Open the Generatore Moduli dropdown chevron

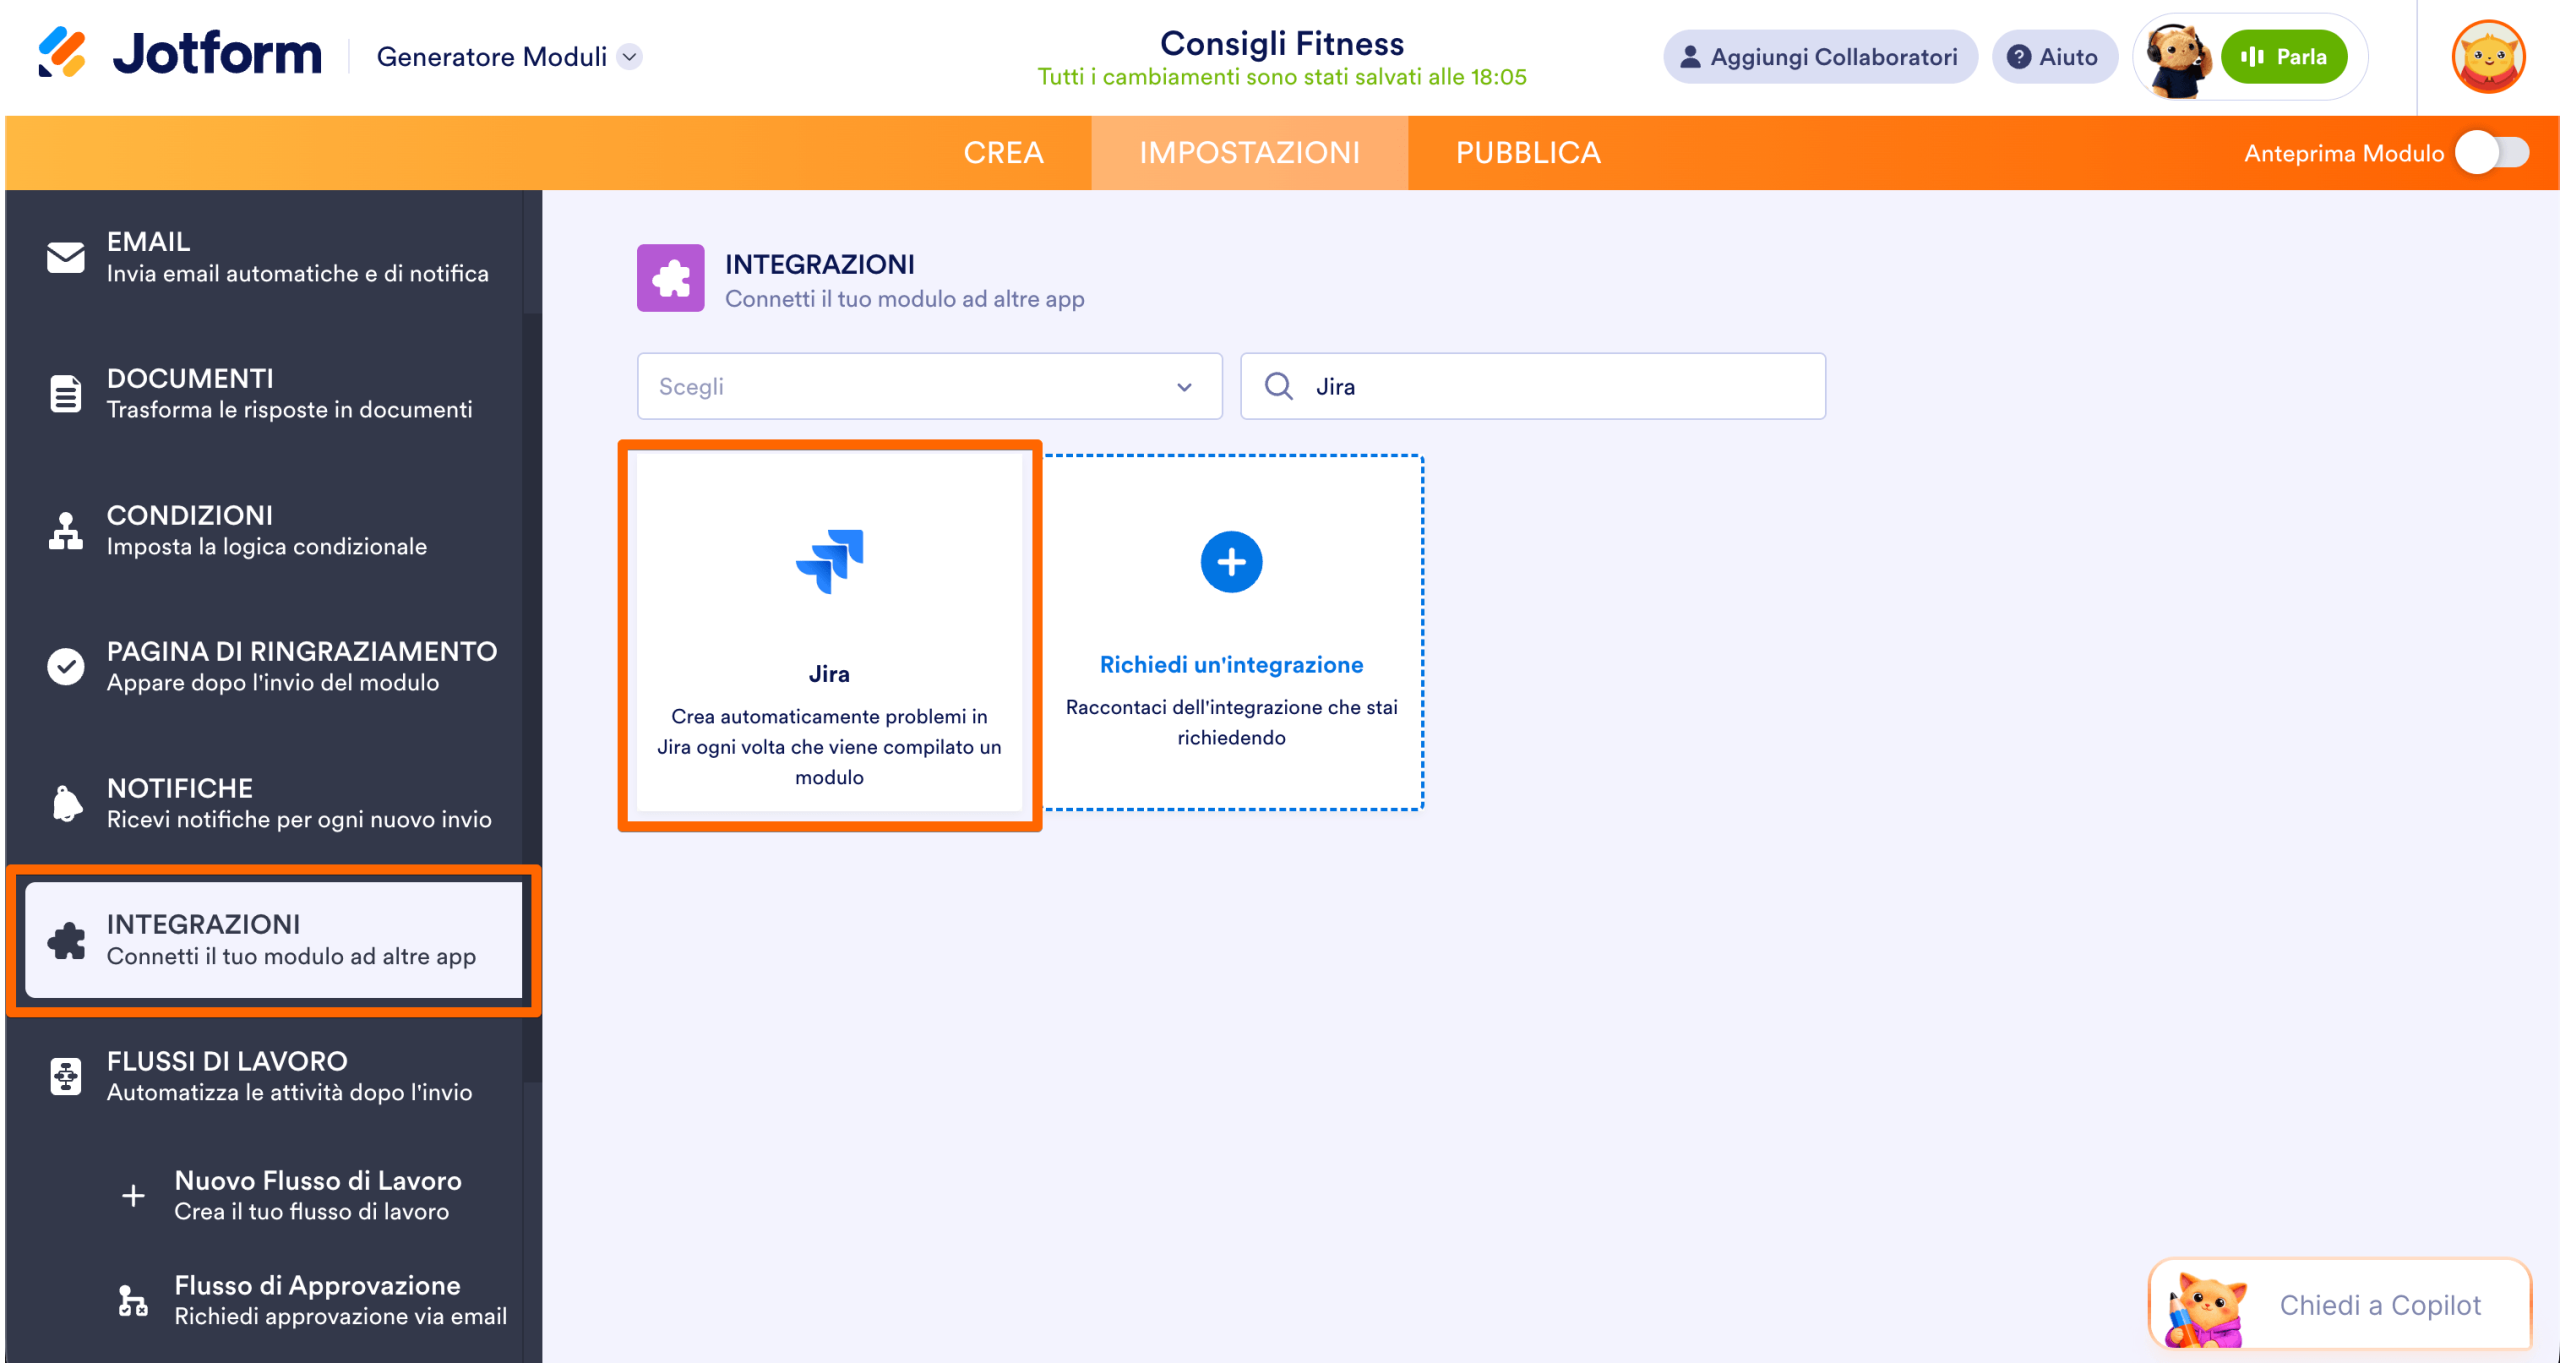pyautogui.click(x=630, y=57)
